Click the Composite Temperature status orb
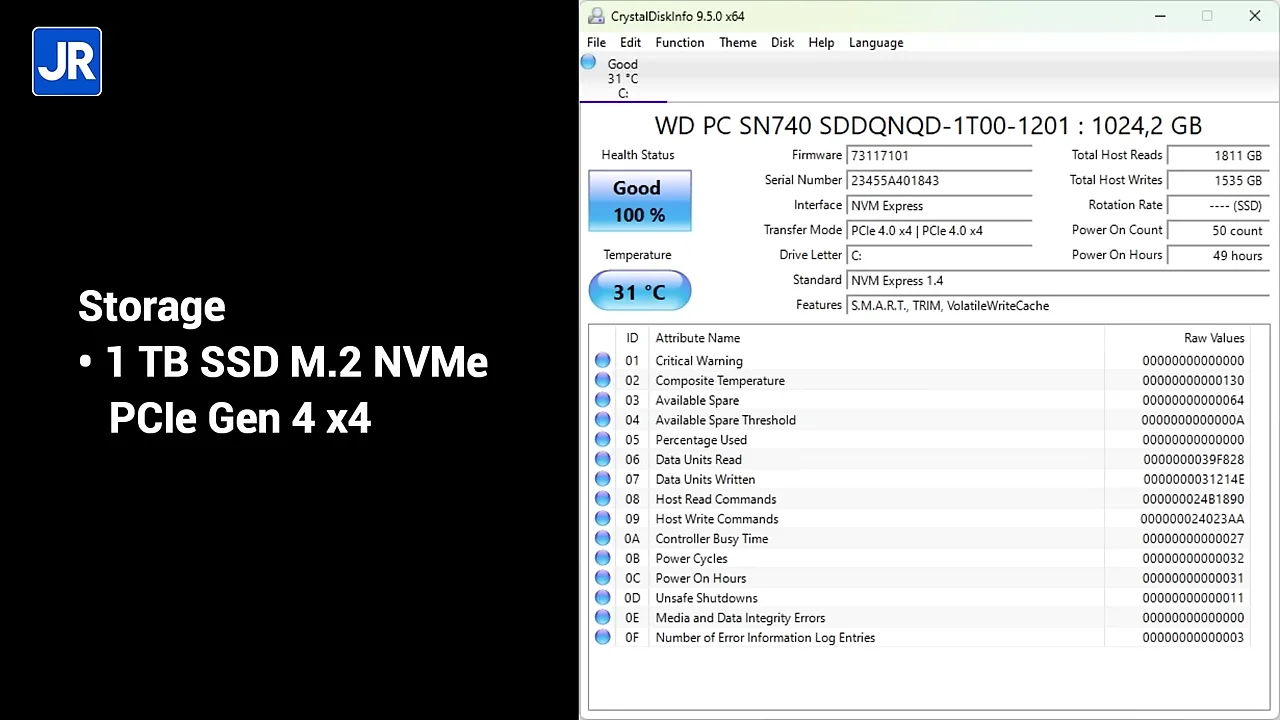This screenshot has width=1280, height=720. click(x=602, y=381)
